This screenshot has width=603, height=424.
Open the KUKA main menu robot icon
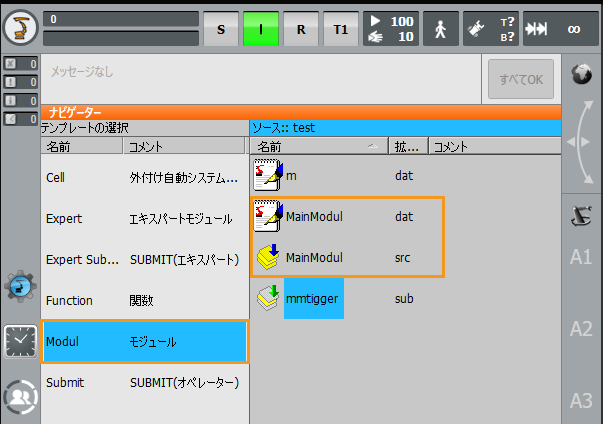20,28
